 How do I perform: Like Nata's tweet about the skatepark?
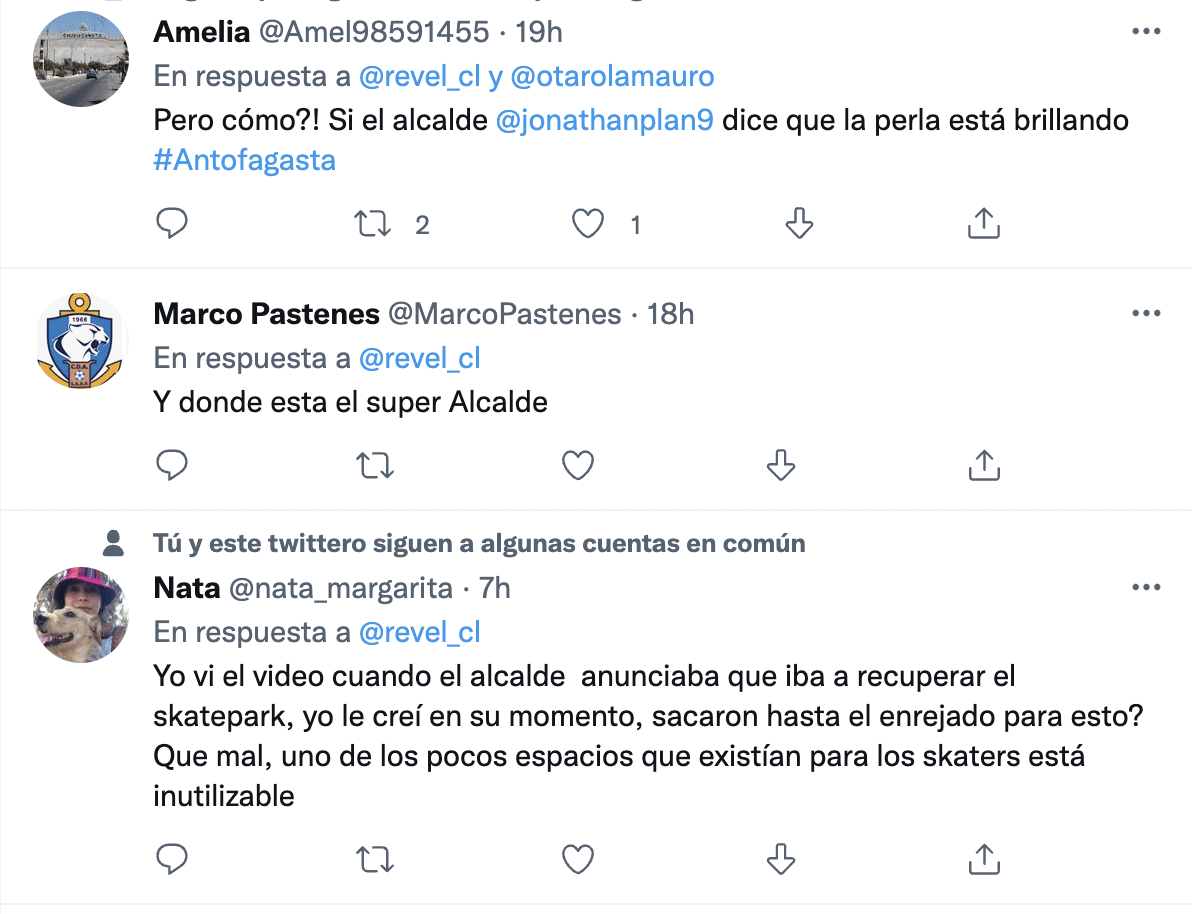pyautogui.click(x=578, y=859)
